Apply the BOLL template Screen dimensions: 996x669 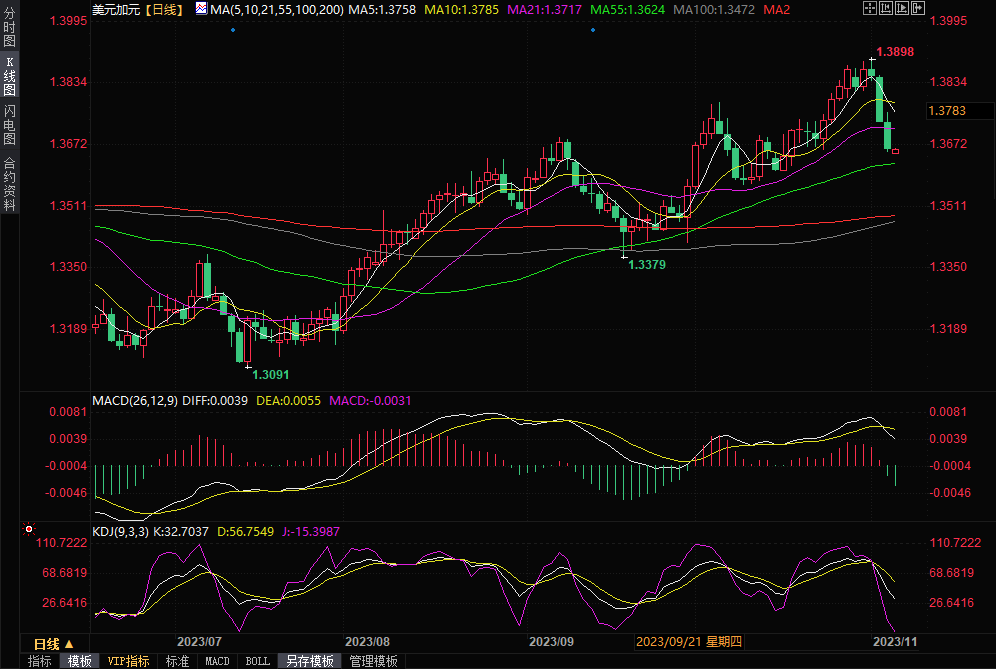point(257,661)
